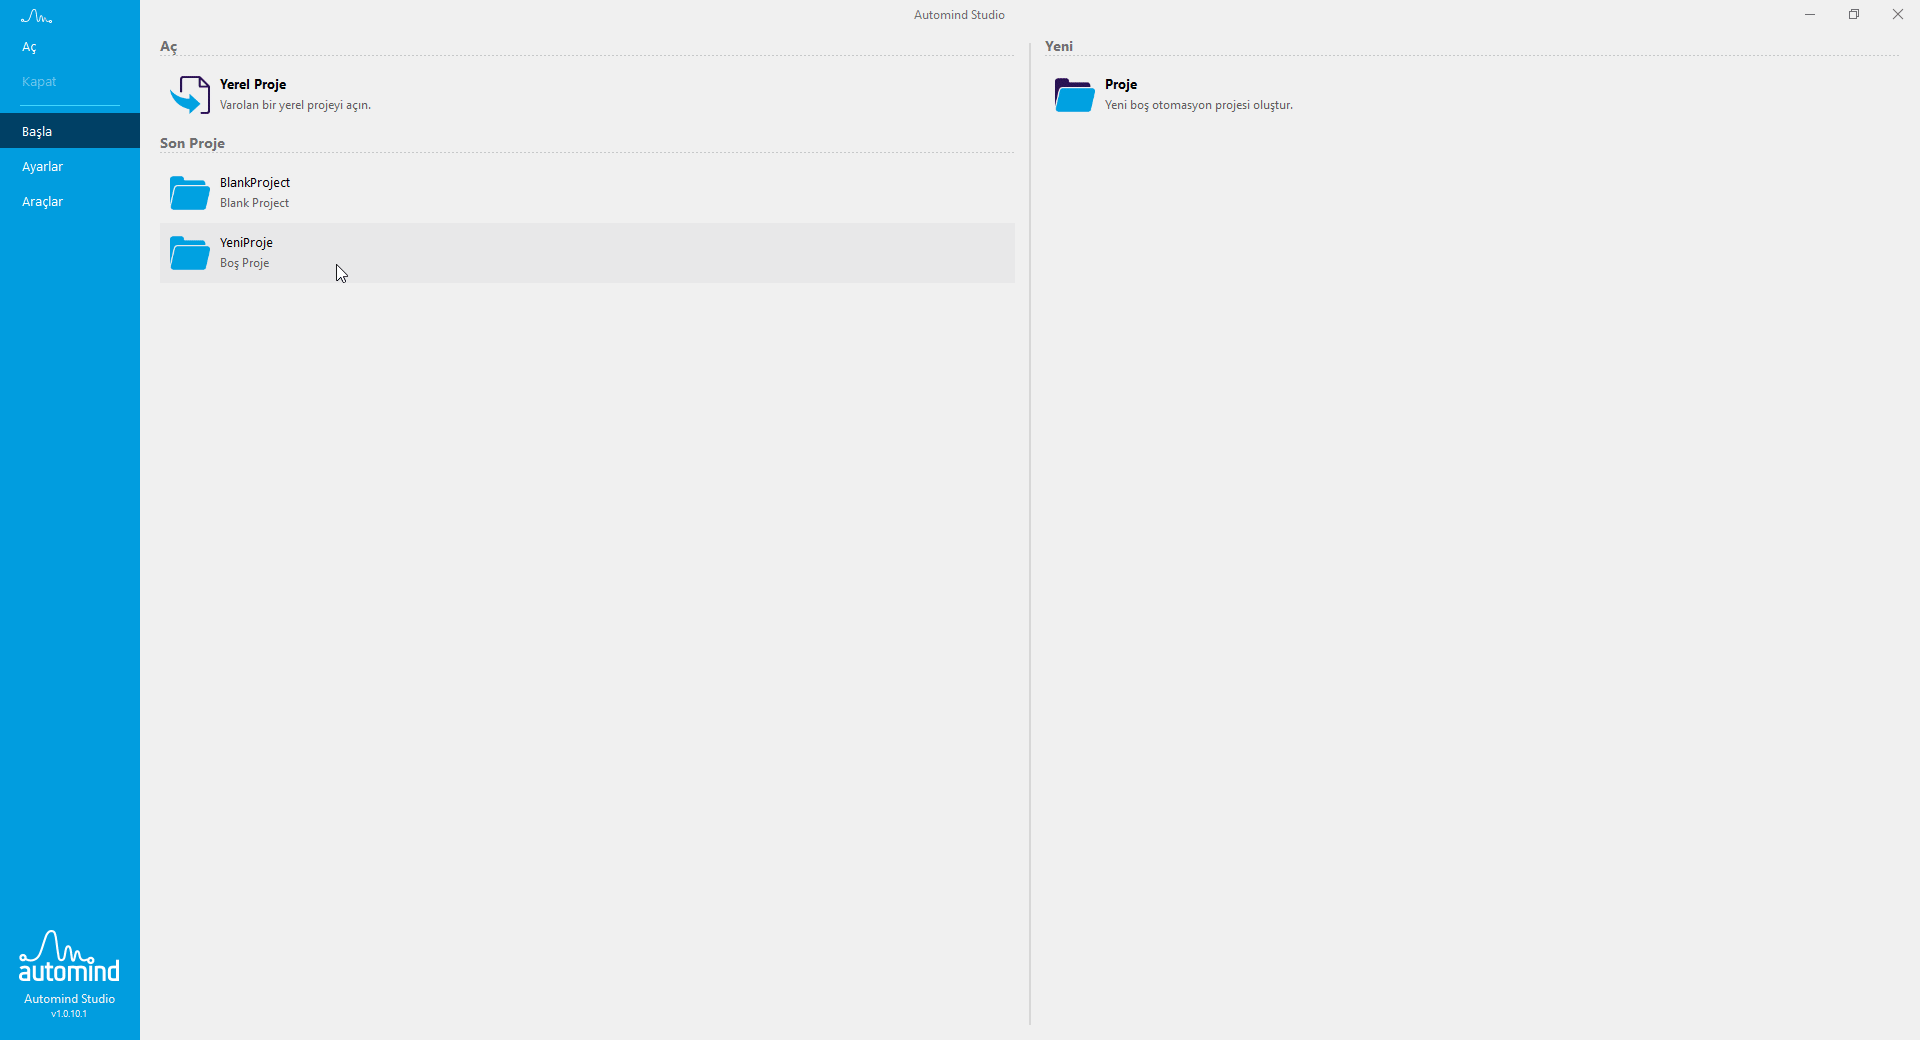The width and height of the screenshot is (1920, 1040).
Task: Click the YeniProje folder icon
Action: [x=189, y=253]
